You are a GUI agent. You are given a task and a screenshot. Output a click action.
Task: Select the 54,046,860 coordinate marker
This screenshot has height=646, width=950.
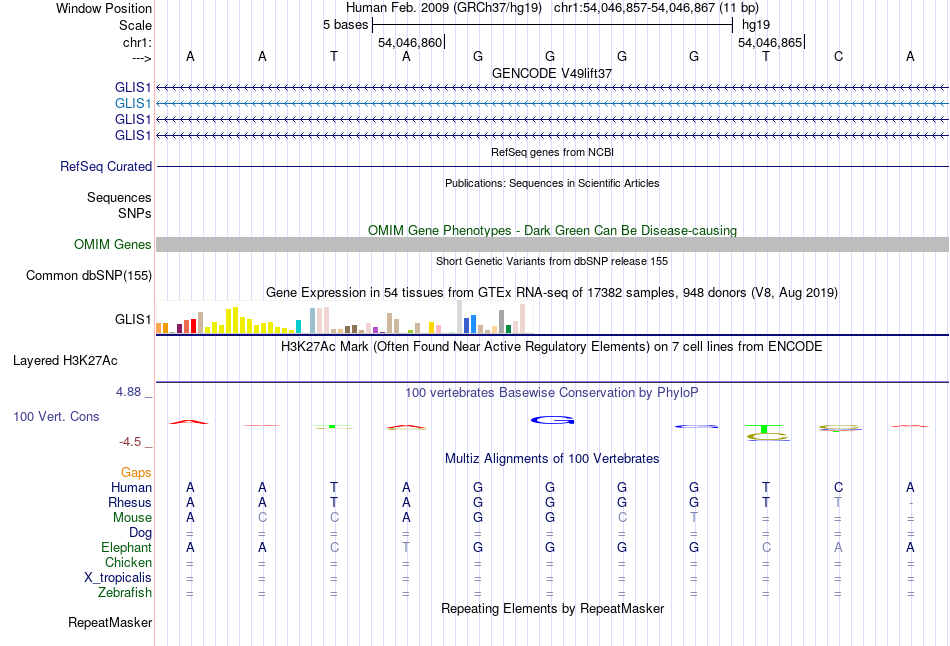[410, 42]
